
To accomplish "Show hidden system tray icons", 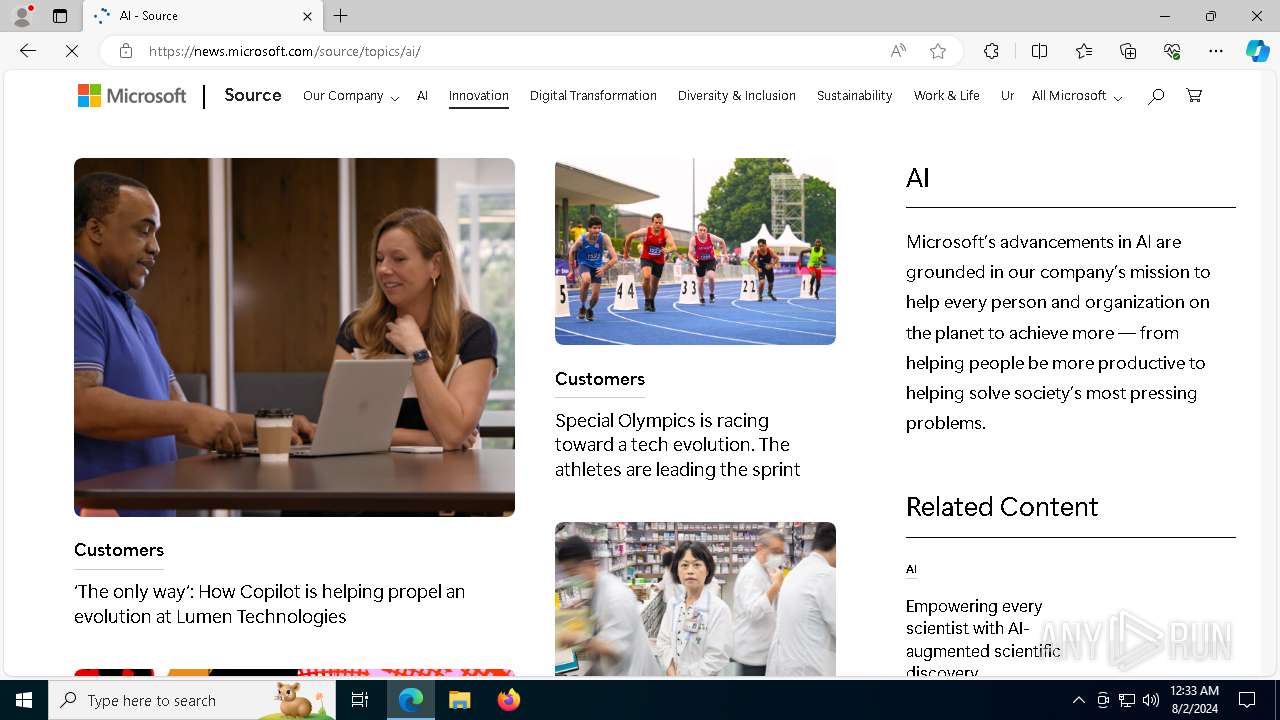I will [x=1078, y=700].
